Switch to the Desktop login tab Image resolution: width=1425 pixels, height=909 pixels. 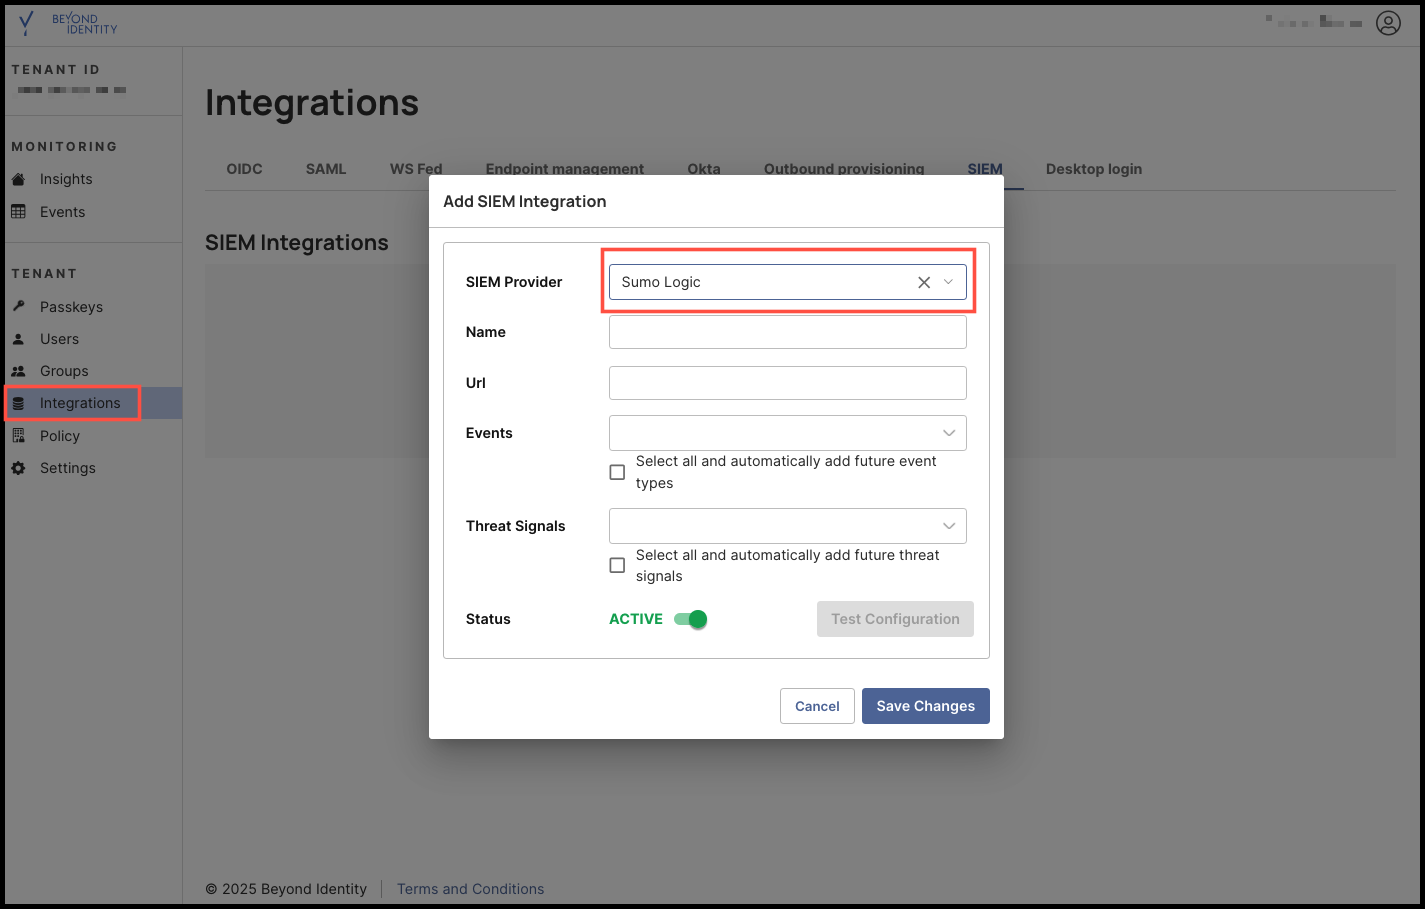pyautogui.click(x=1093, y=169)
